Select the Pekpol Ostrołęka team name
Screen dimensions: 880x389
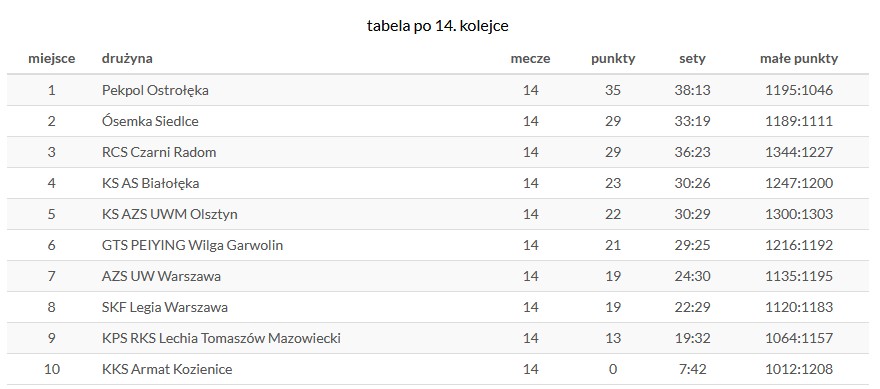(155, 90)
